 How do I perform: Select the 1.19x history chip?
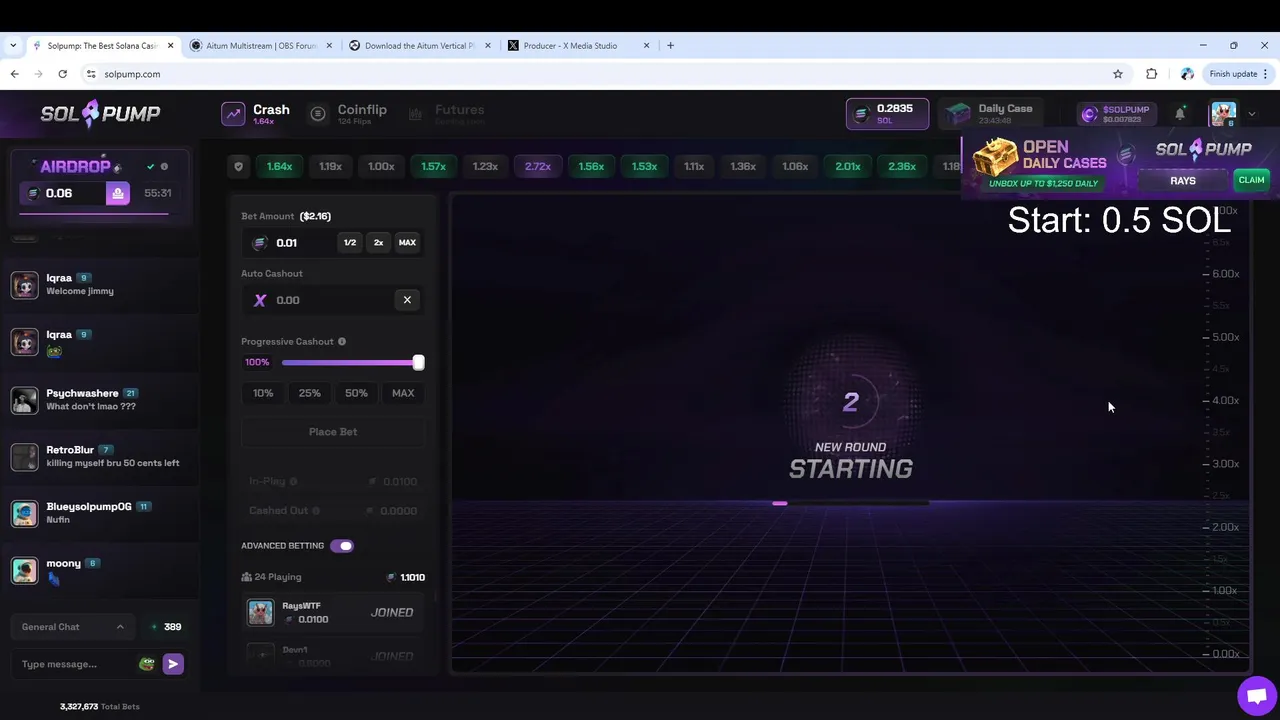[330, 167]
